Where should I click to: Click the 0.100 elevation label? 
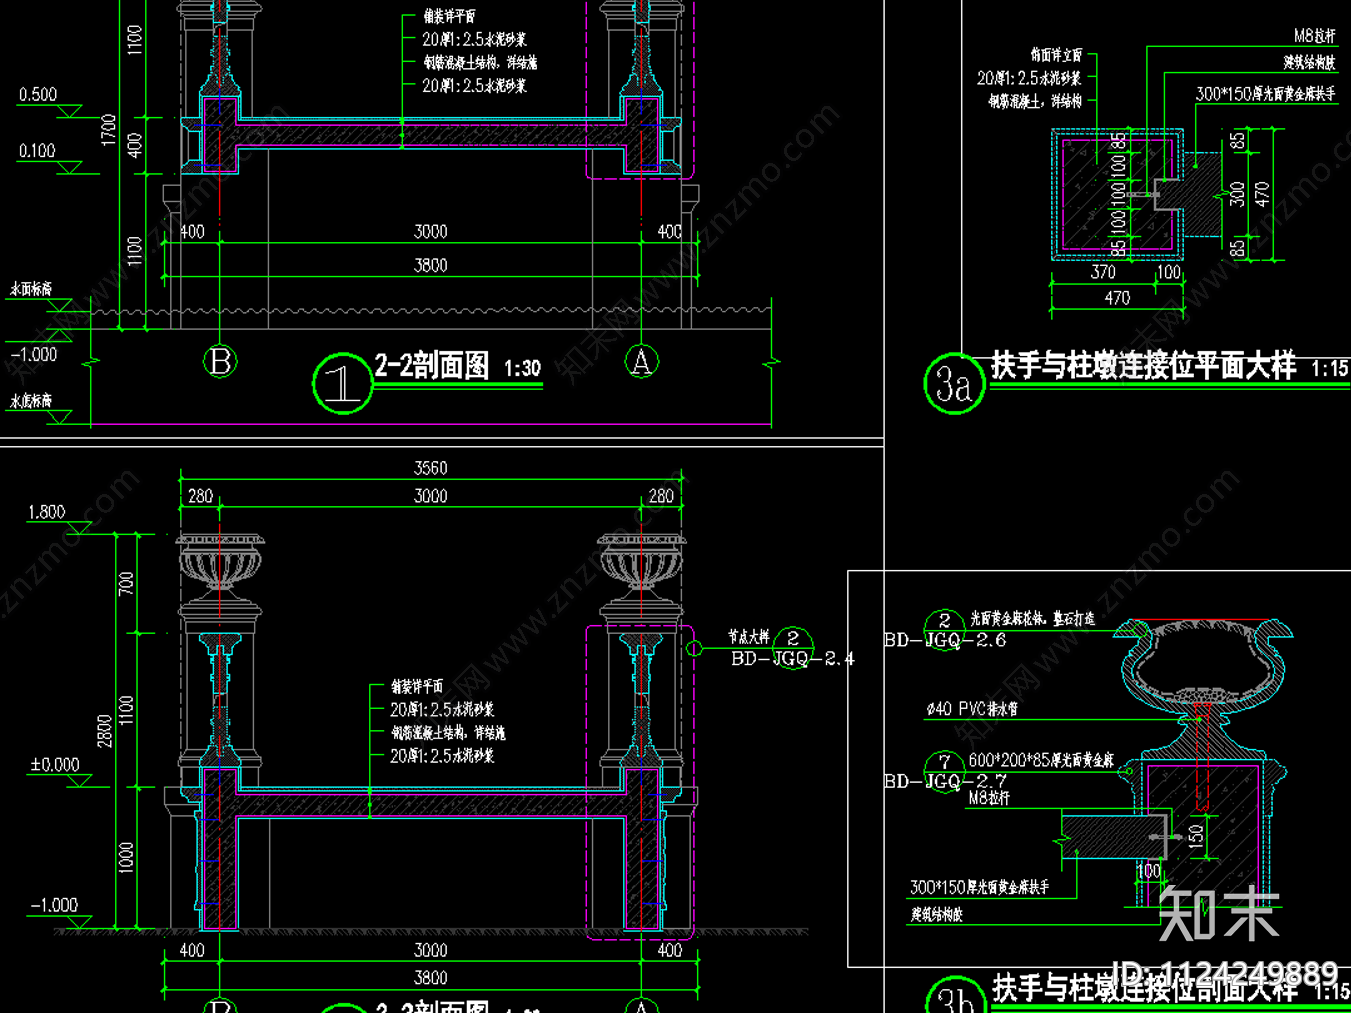point(37,151)
